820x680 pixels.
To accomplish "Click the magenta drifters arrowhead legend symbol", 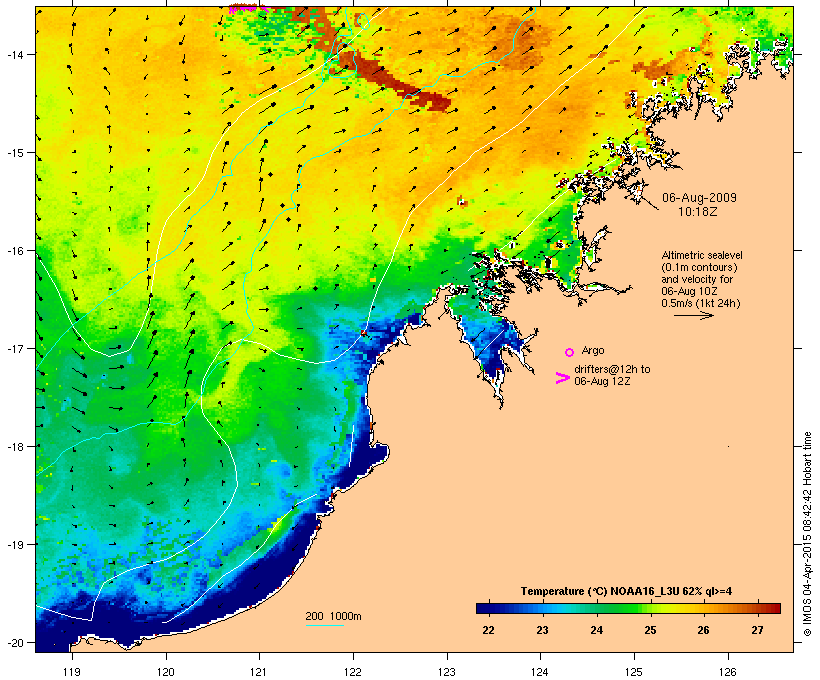I will click(x=562, y=378).
